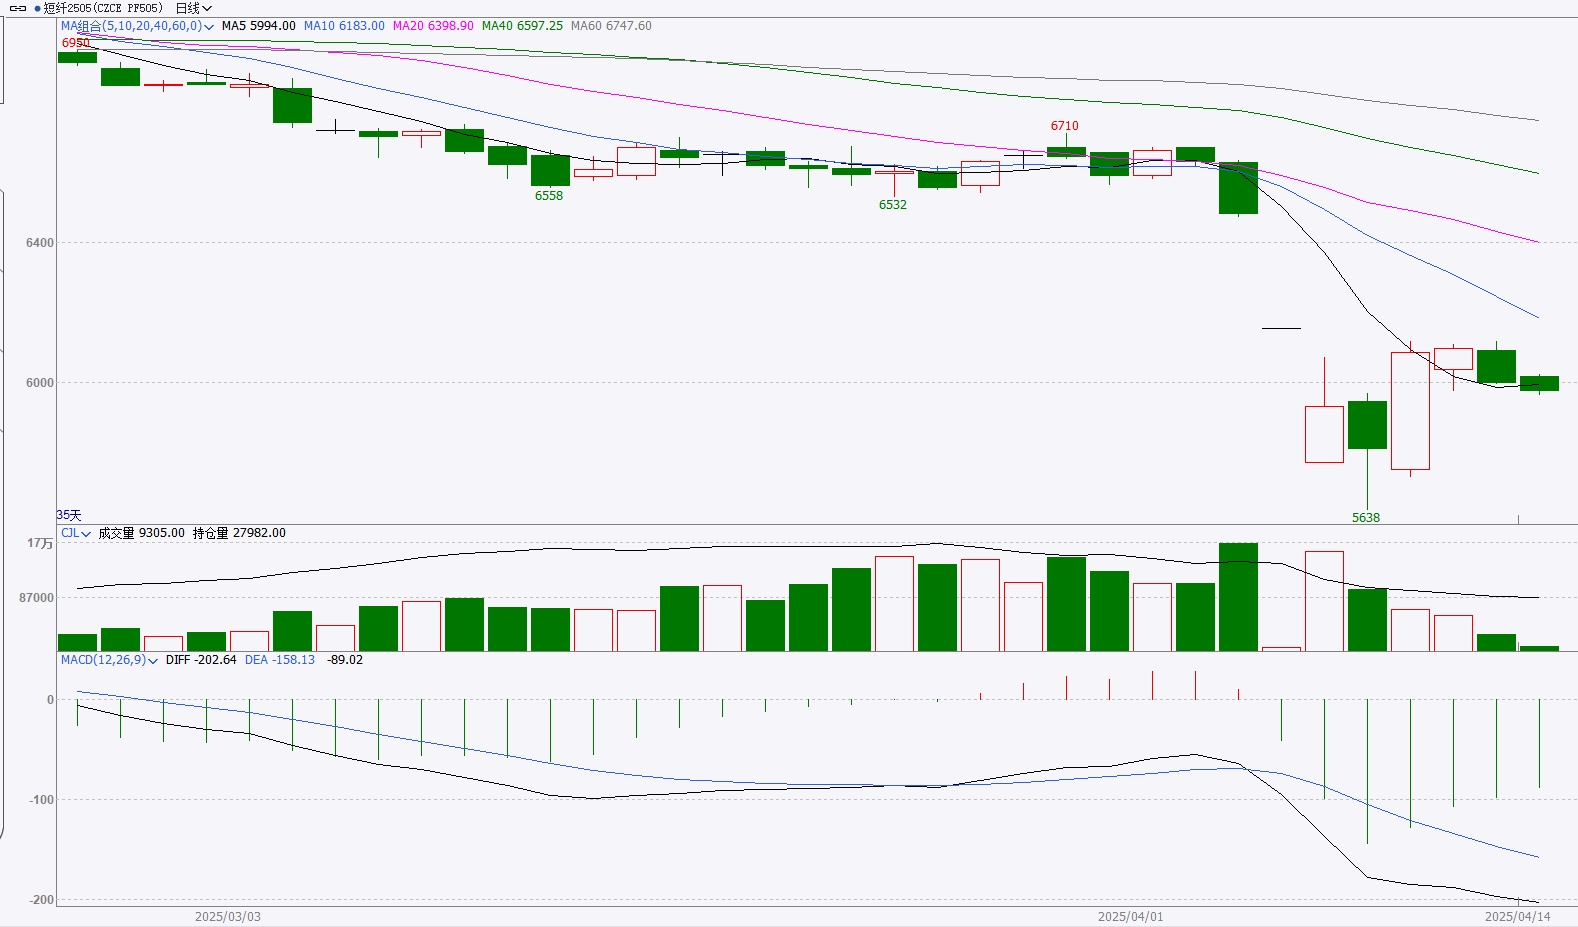1578x927 pixels.
Task: Click the blue dot before 短纤2505
Action: click(x=37, y=8)
